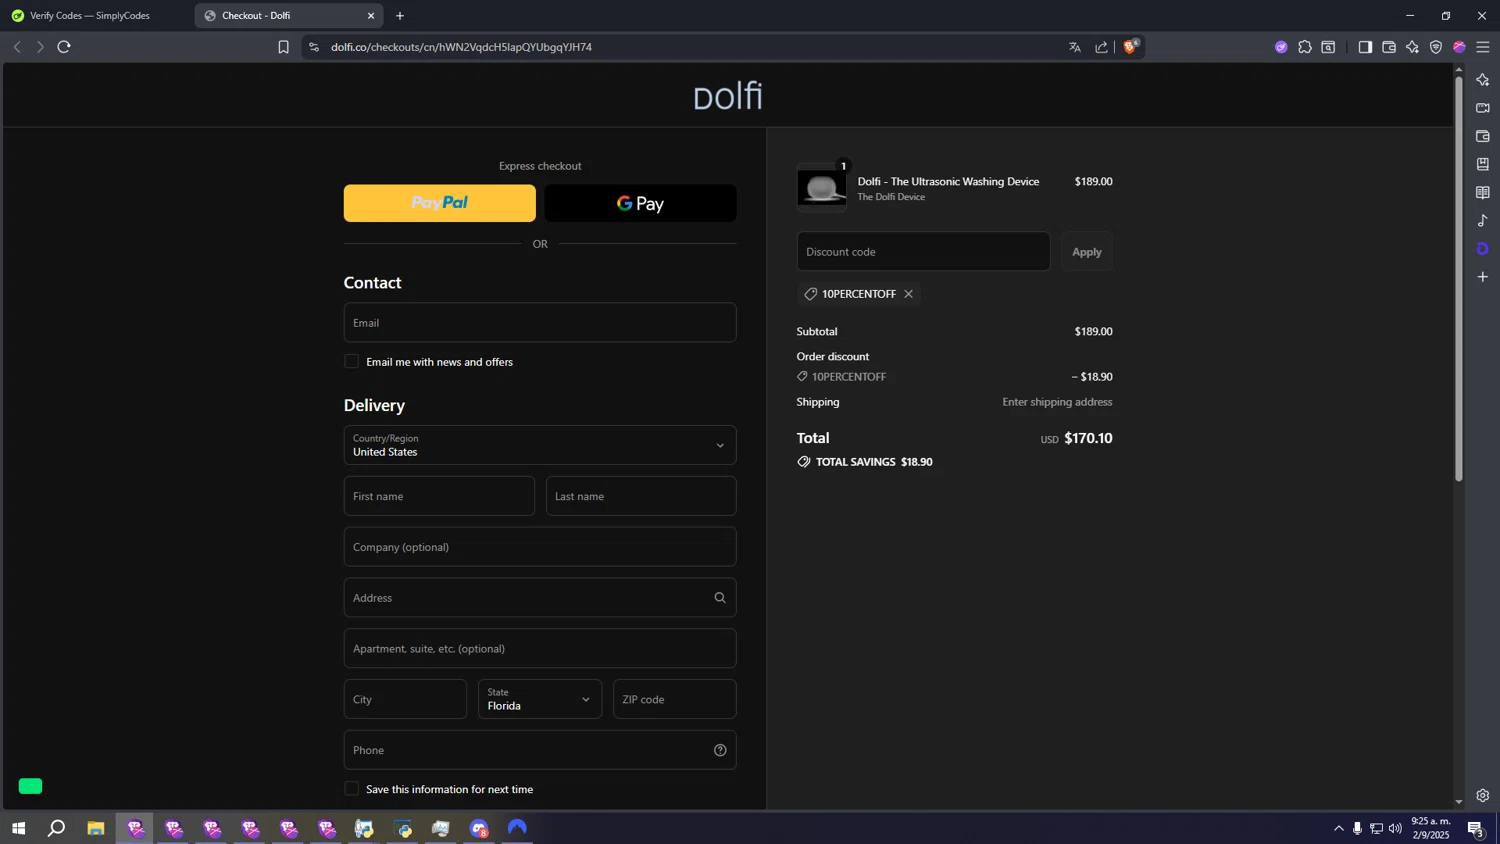1500x844 pixels.
Task: Click the URL address bar
Action: pyautogui.click(x=690, y=47)
